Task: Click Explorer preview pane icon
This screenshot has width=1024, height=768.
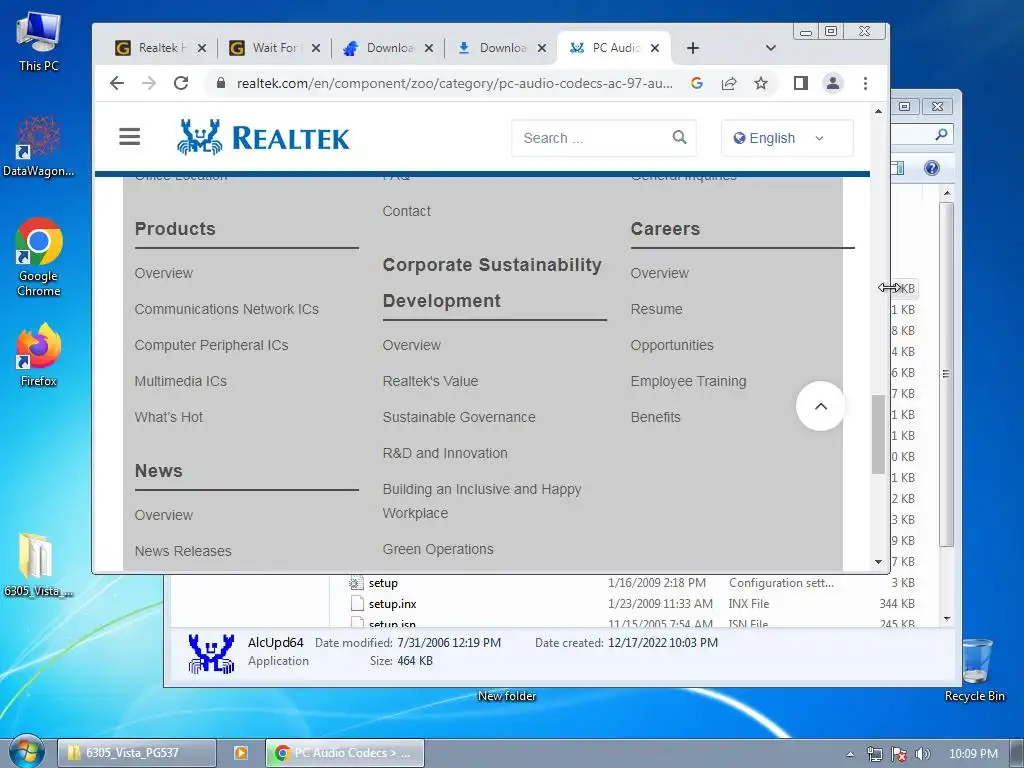Action: [x=899, y=168]
